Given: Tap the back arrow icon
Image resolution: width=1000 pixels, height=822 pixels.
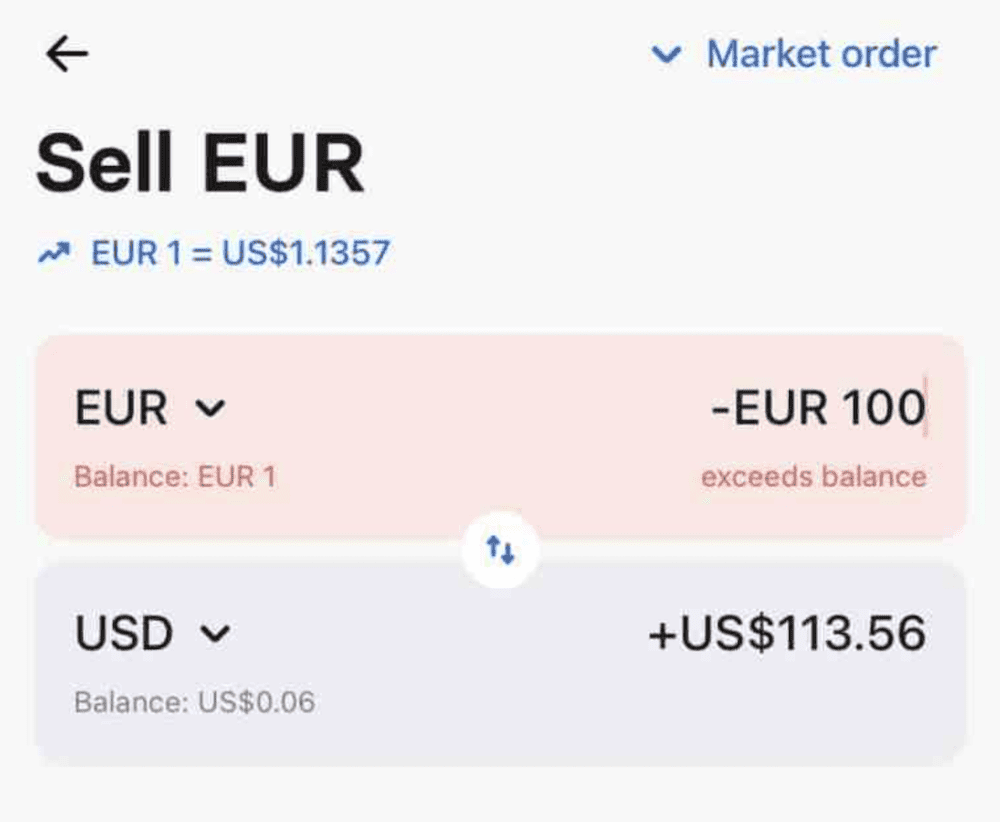Looking at the screenshot, I should click(67, 54).
